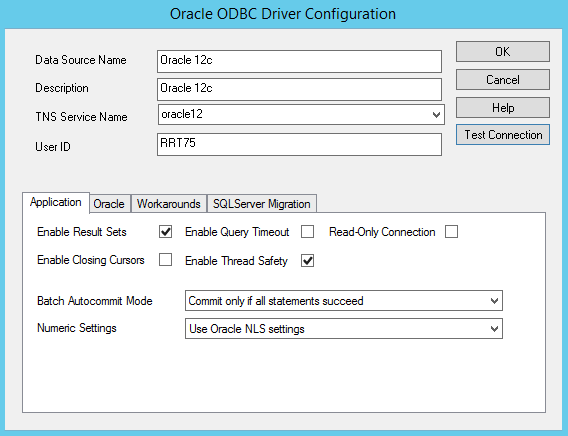Click the Test Connection button

coord(503,135)
